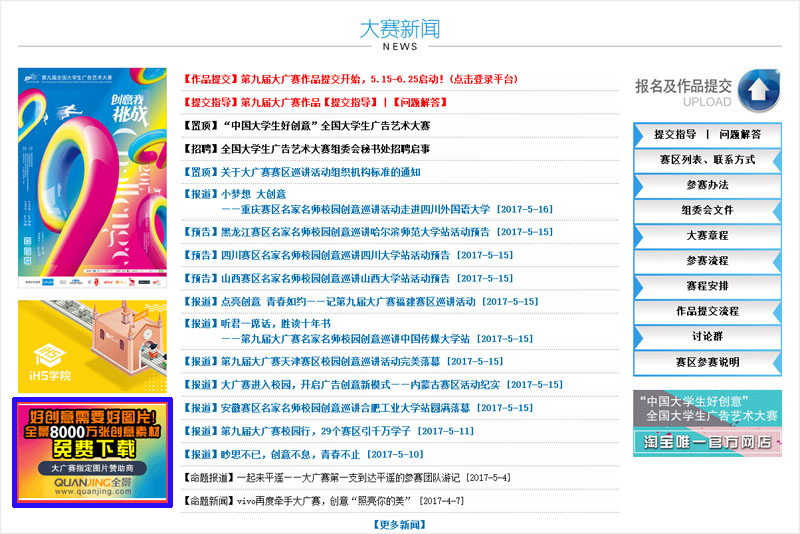800x534 pixels.
Task: Open the red 作品提交 news headline
Action: tap(351, 79)
